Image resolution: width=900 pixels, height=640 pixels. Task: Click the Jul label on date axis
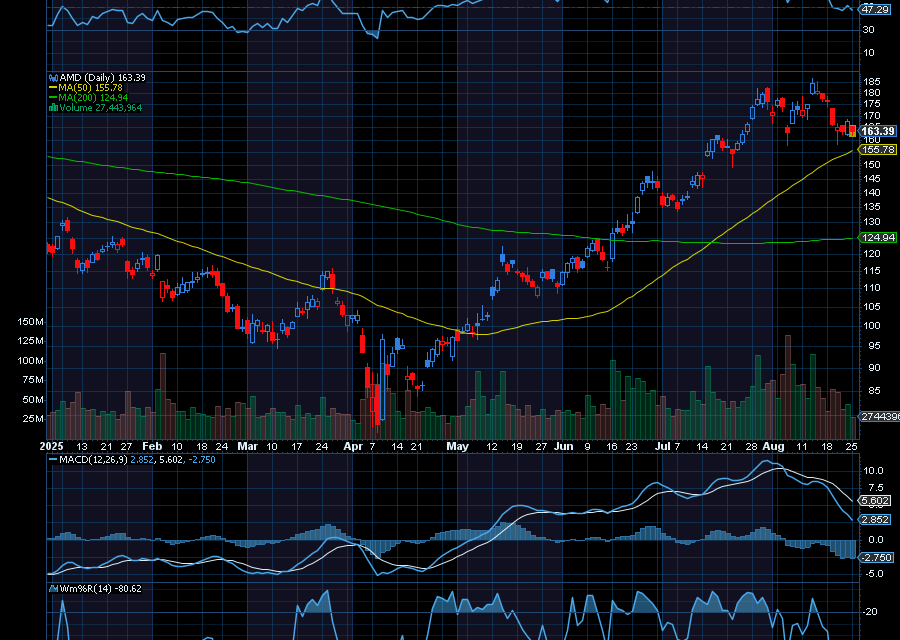[x=662, y=446]
